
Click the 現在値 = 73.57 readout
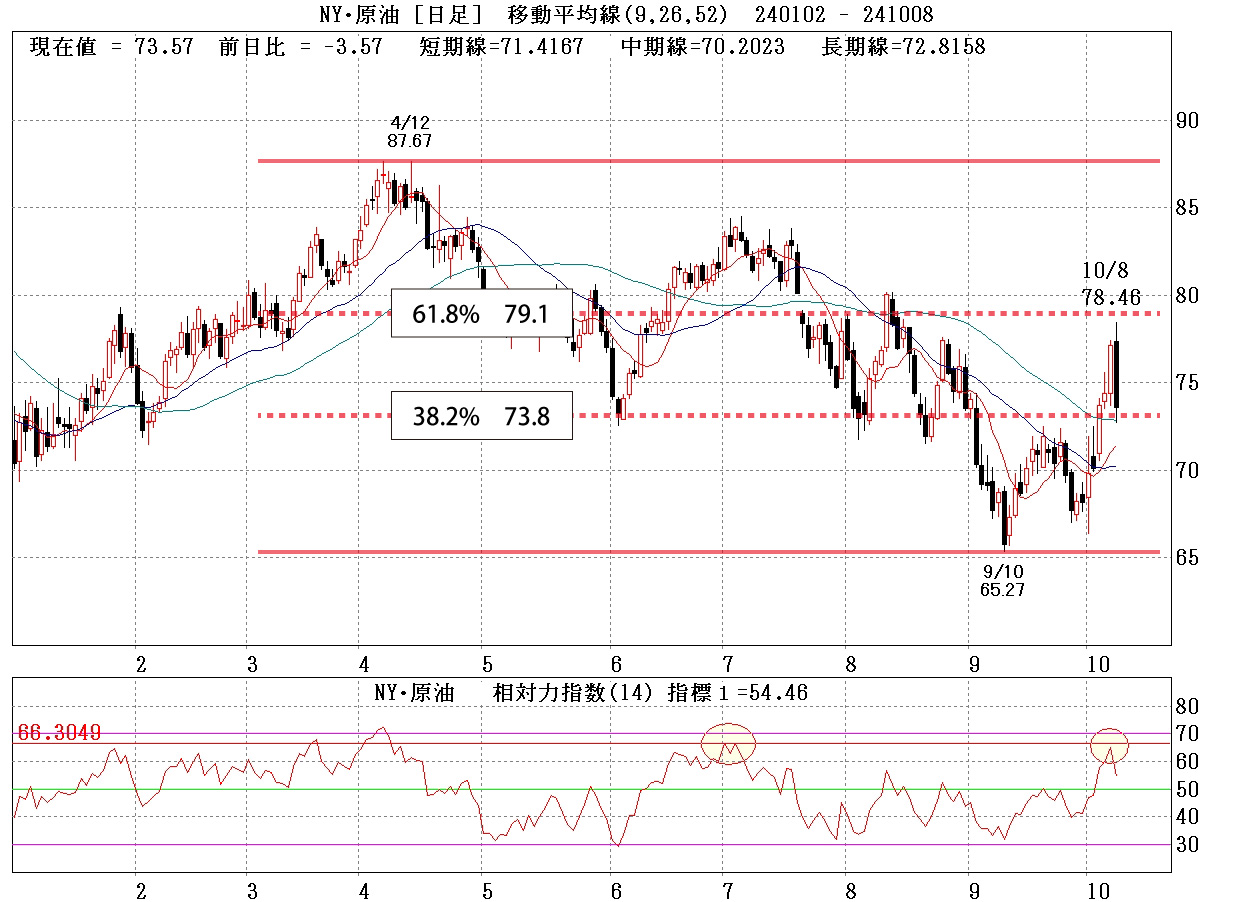[x=111, y=47]
